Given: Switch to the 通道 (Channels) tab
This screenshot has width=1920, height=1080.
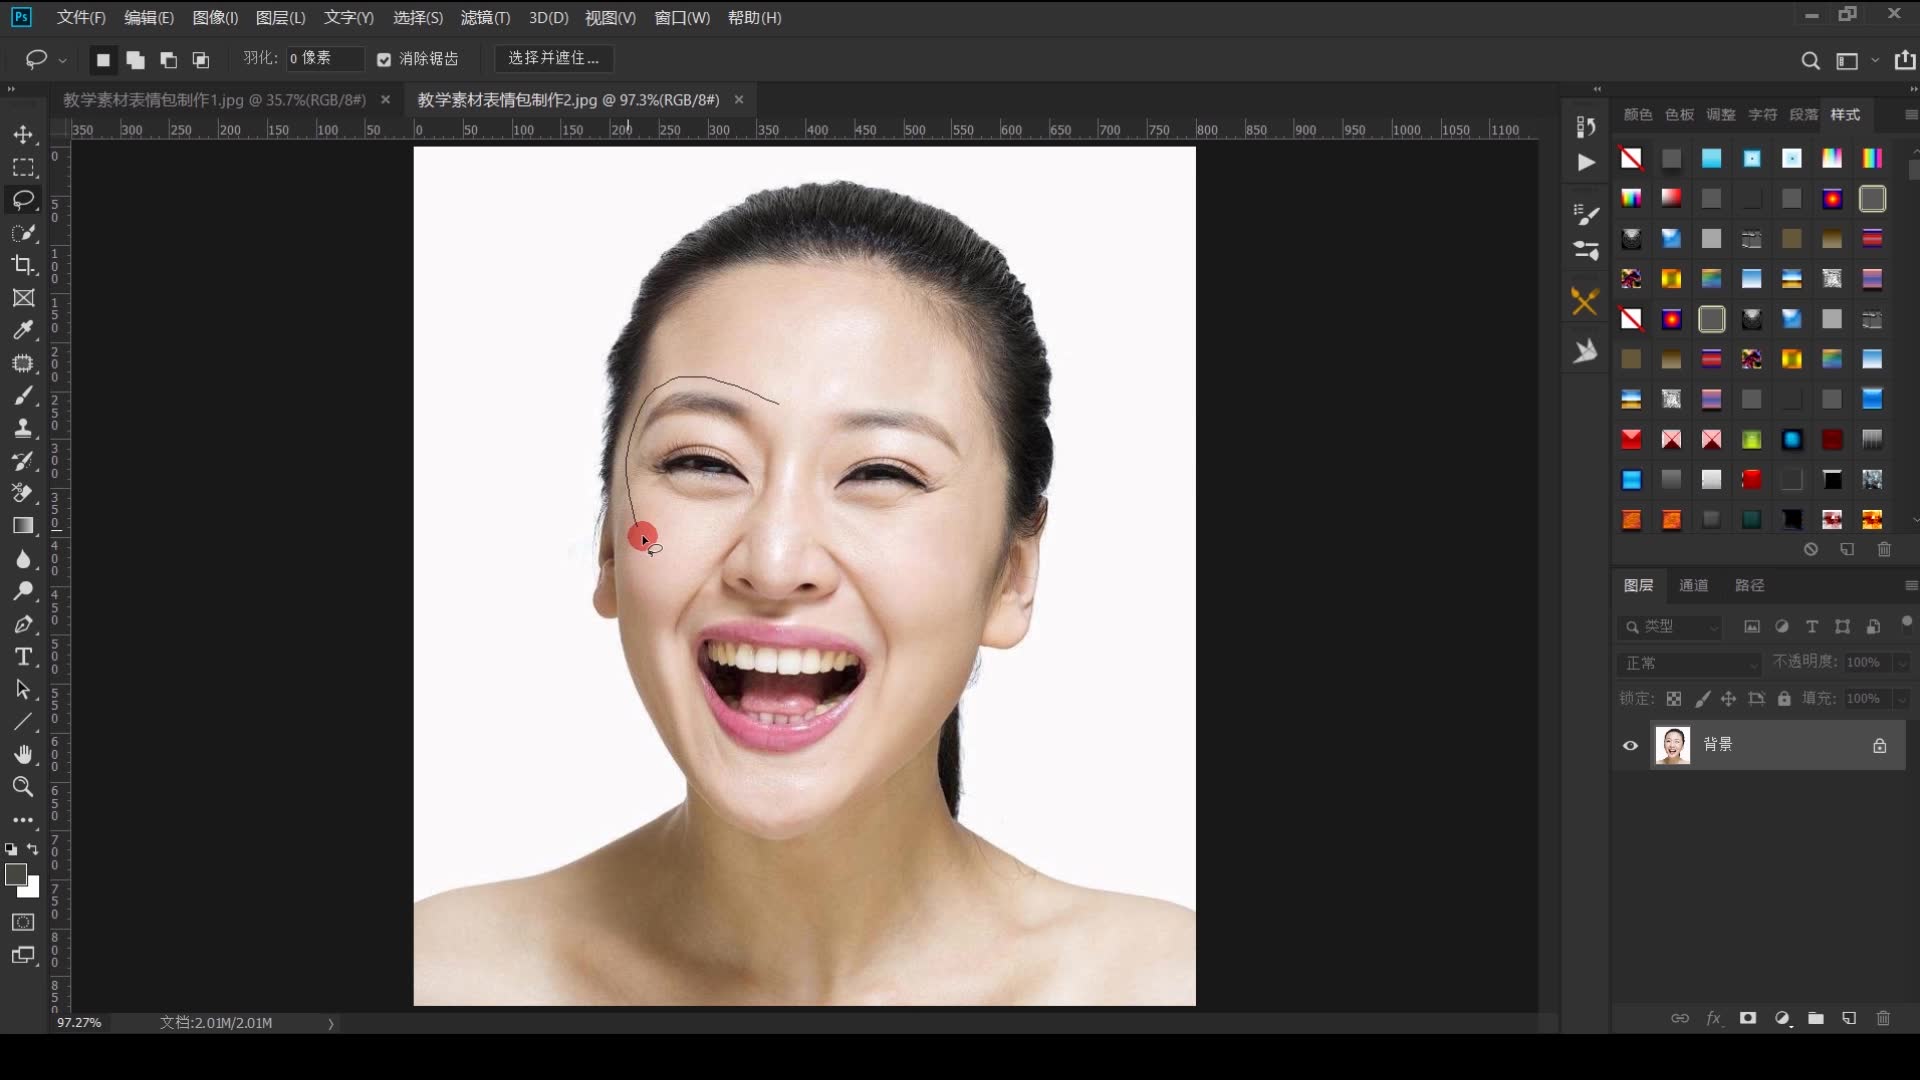Looking at the screenshot, I should 1693,586.
